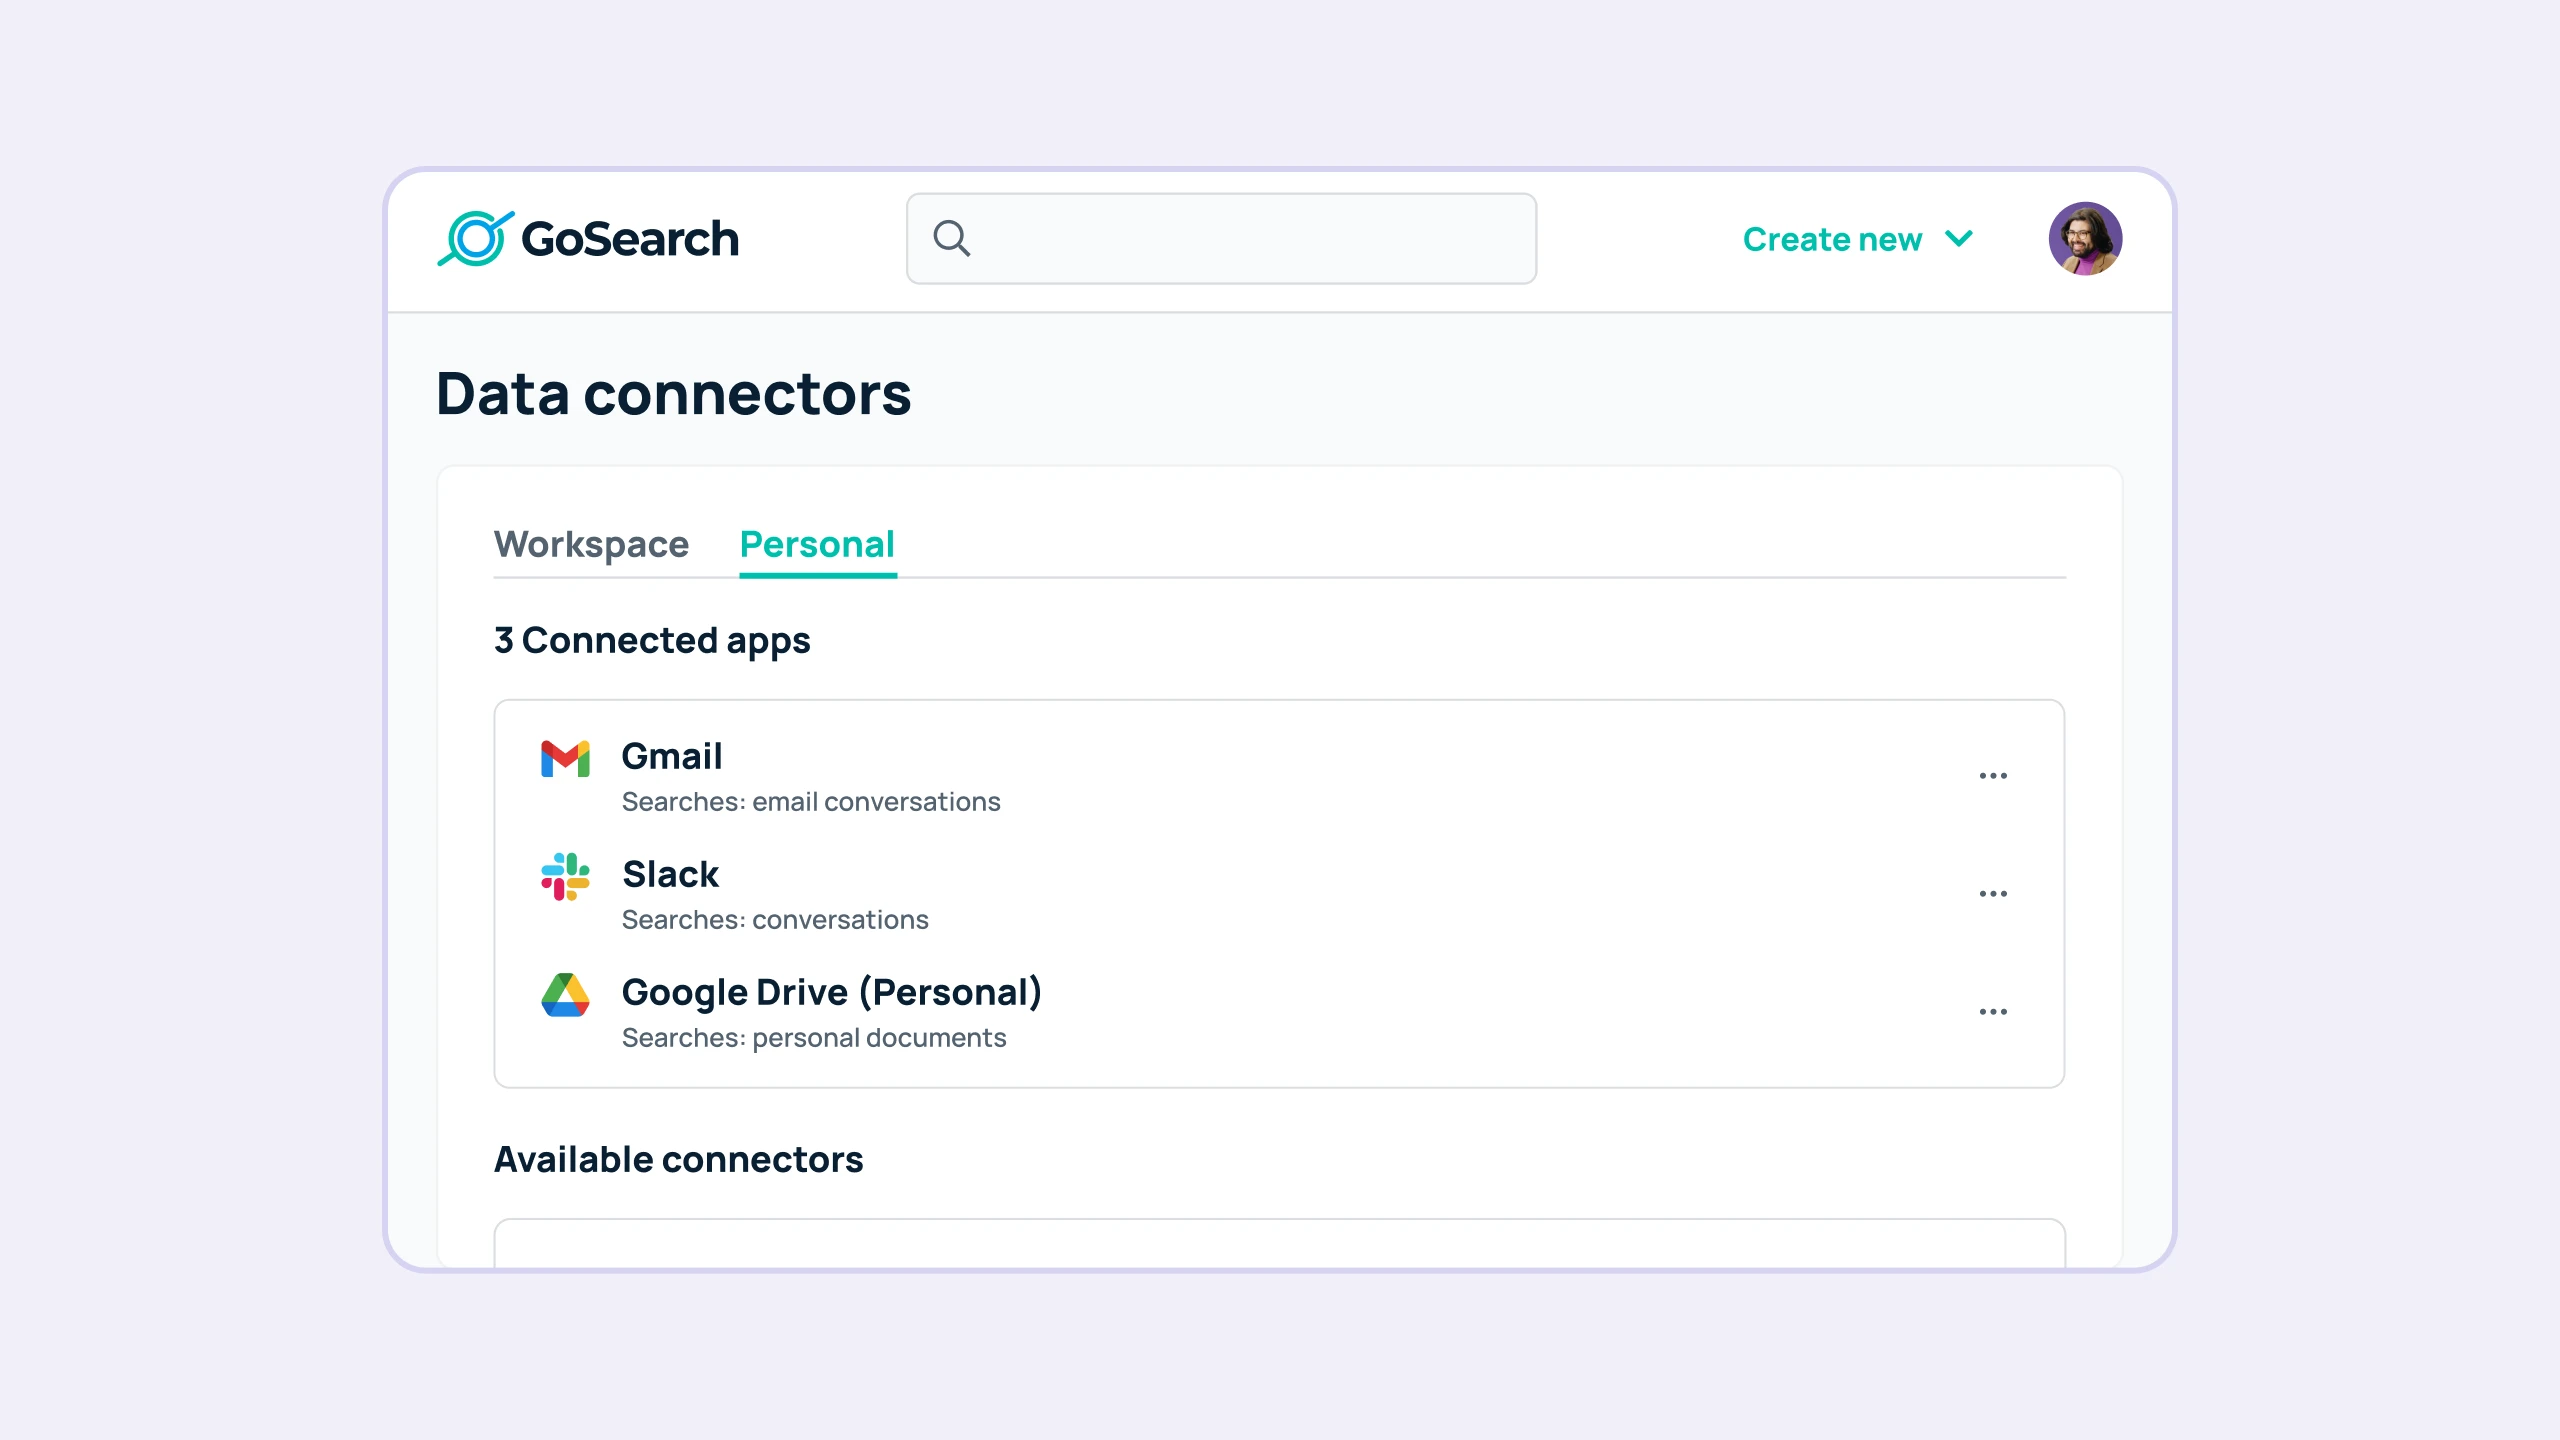The width and height of the screenshot is (2560, 1440).
Task: Open Google Drive connector options
Action: (1994, 1010)
